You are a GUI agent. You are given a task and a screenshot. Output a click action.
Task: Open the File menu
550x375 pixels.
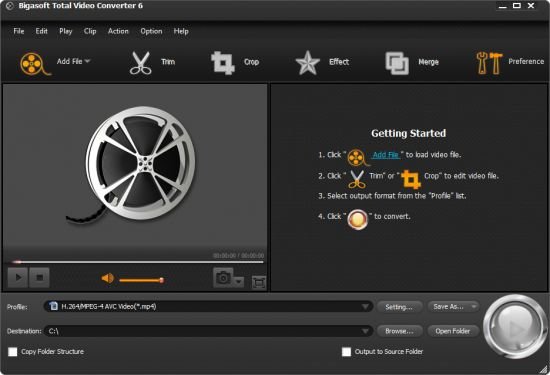(x=19, y=31)
